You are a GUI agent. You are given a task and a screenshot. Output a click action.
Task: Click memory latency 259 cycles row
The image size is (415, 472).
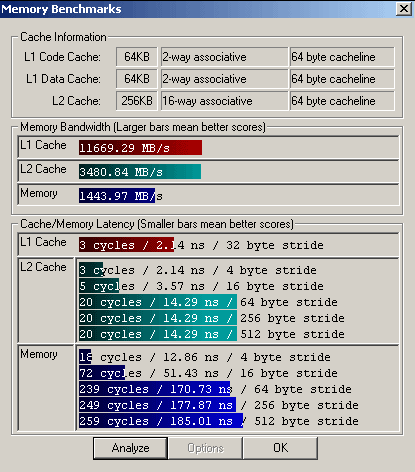click(x=219, y=421)
